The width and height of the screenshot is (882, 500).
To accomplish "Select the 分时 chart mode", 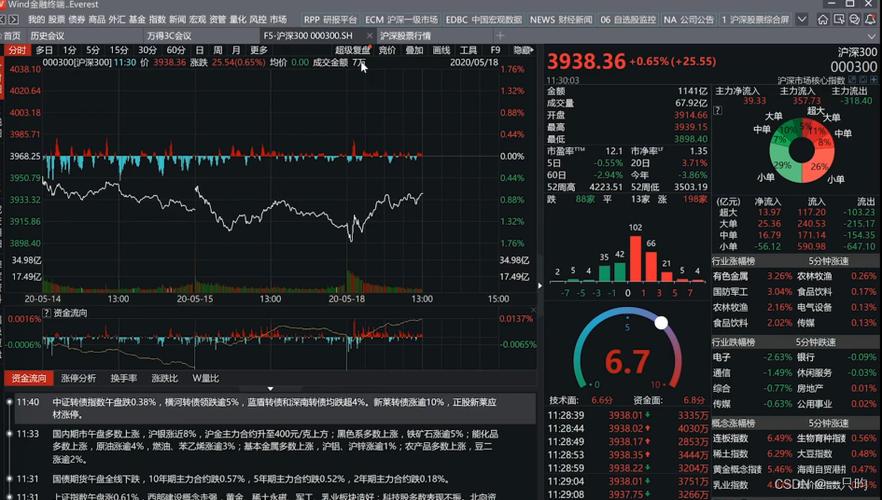I will pyautogui.click(x=17, y=50).
